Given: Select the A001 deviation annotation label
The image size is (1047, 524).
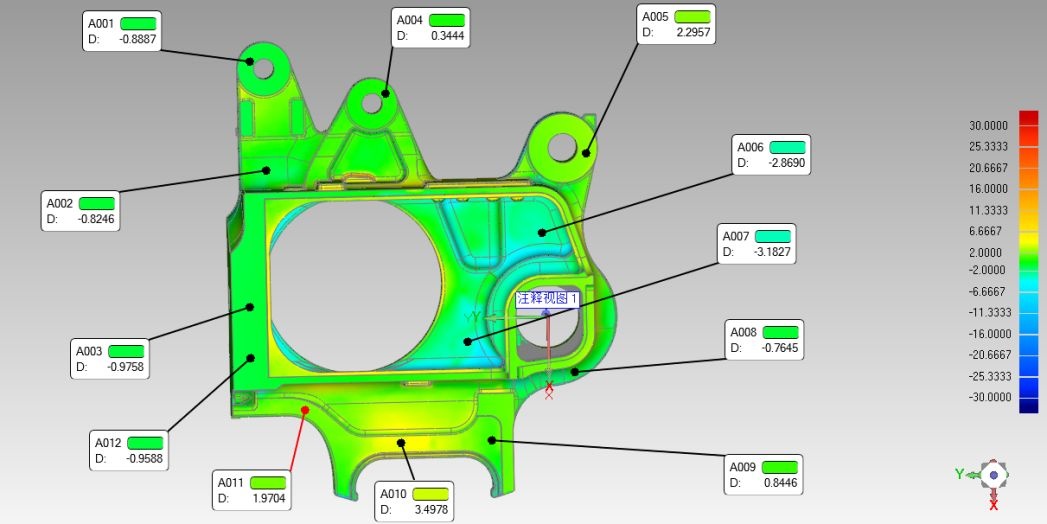Looking at the screenshot, I should click(122, 31).
